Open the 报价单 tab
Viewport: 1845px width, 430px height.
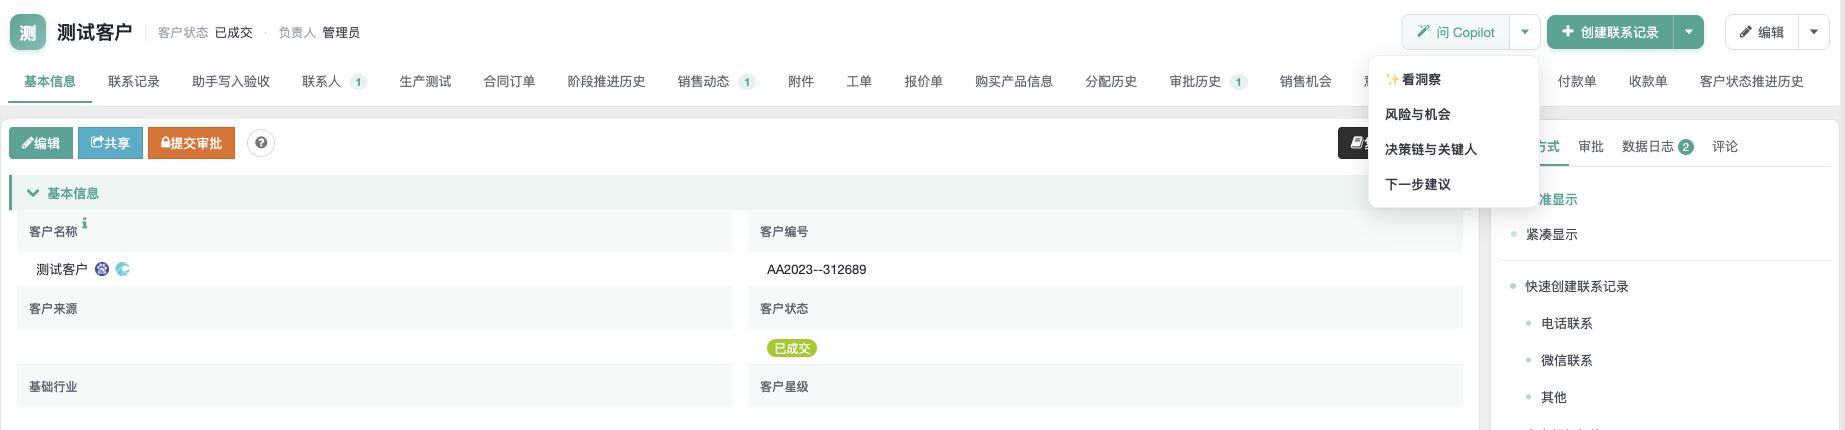(923, 81)
